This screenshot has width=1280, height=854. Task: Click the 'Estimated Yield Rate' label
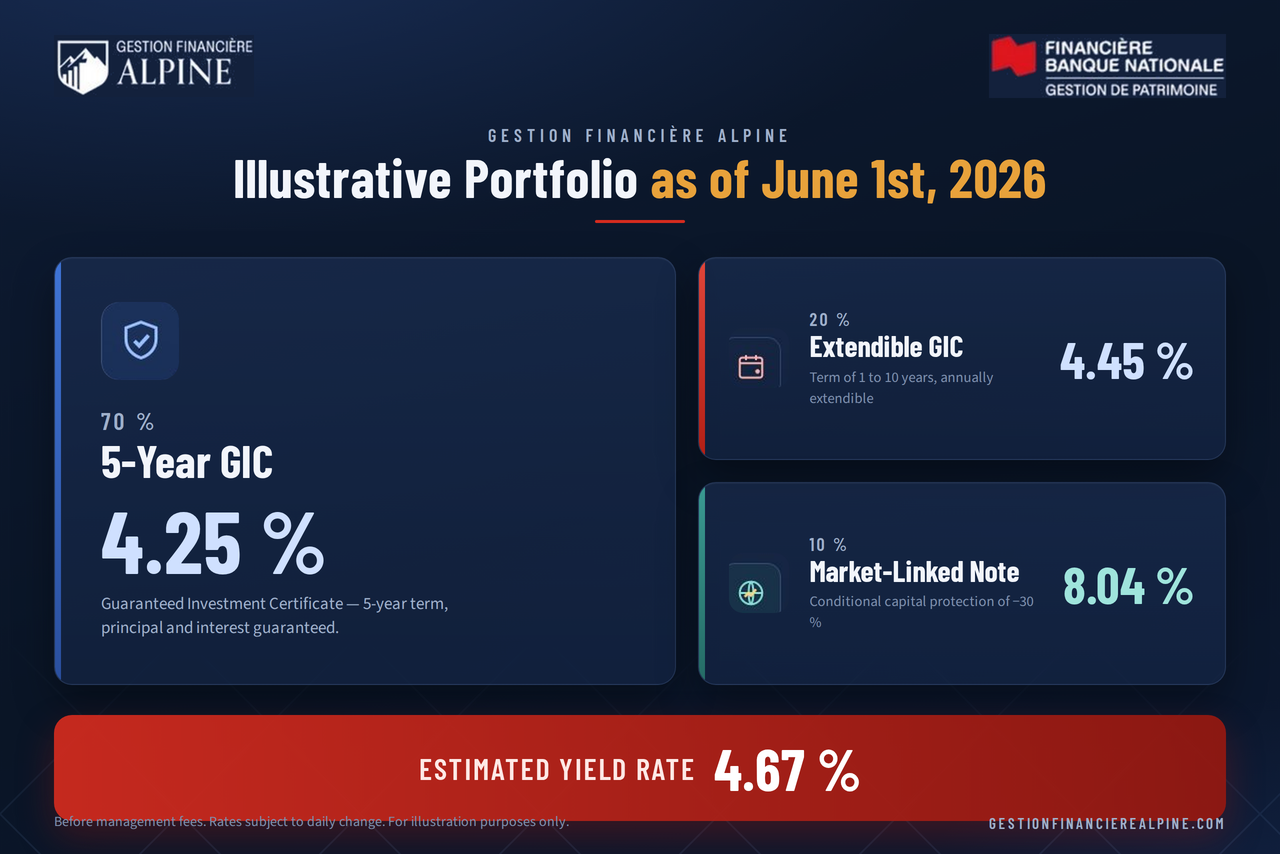(x=557, y=769)
